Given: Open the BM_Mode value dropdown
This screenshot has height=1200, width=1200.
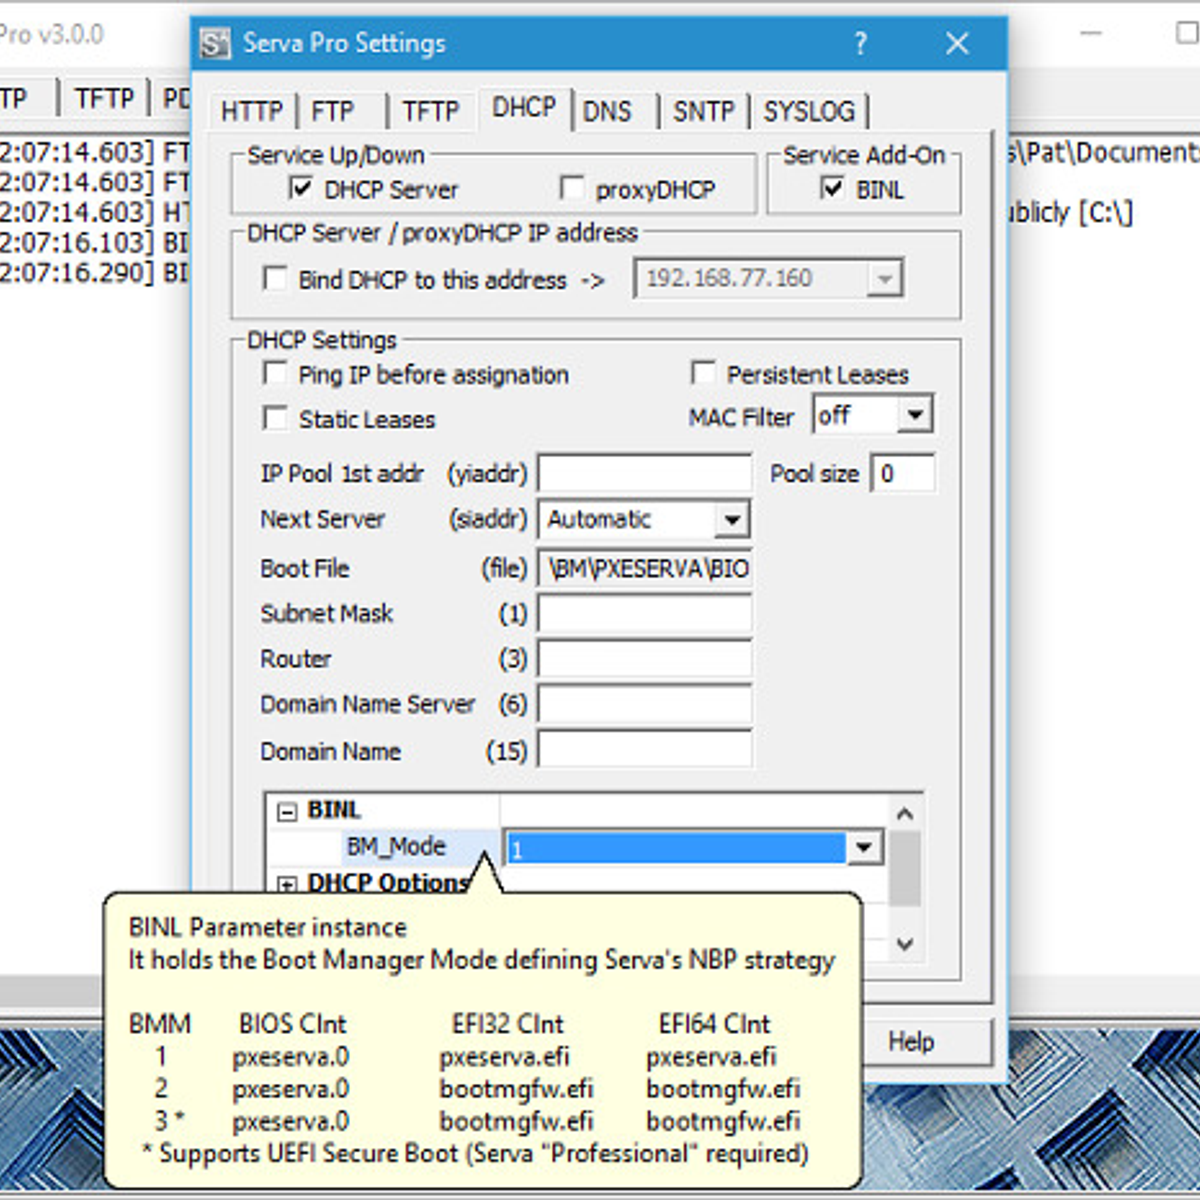Looking at the screenshot, I should point(864,848).
